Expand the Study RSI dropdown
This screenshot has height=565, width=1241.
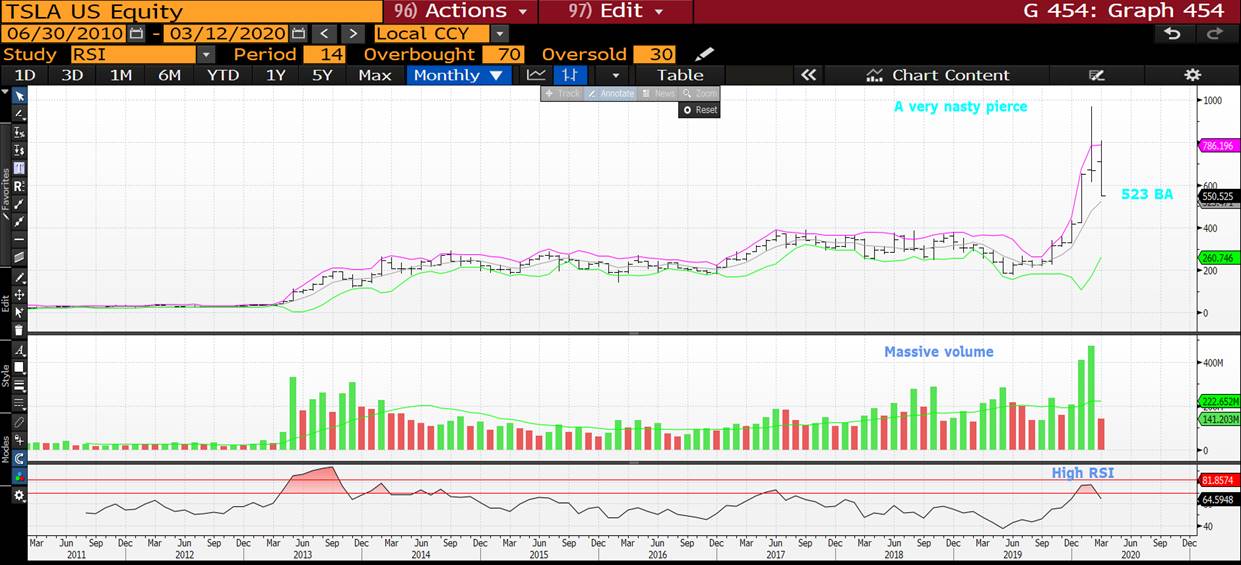click(x=205, y=54)
